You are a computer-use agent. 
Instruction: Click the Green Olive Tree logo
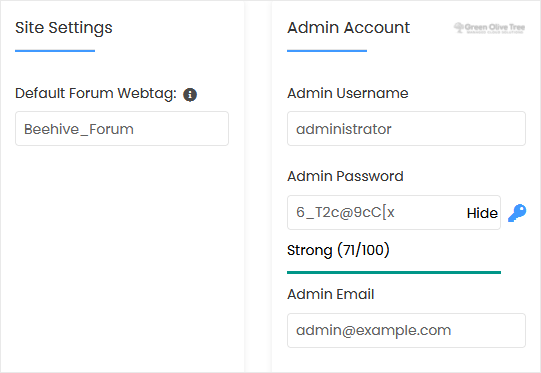[489, 28]
